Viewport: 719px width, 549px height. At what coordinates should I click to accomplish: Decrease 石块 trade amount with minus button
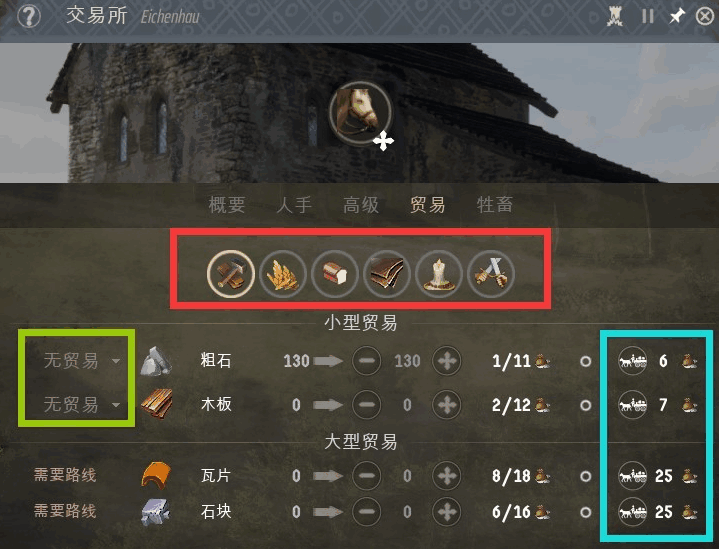point(366,511)
